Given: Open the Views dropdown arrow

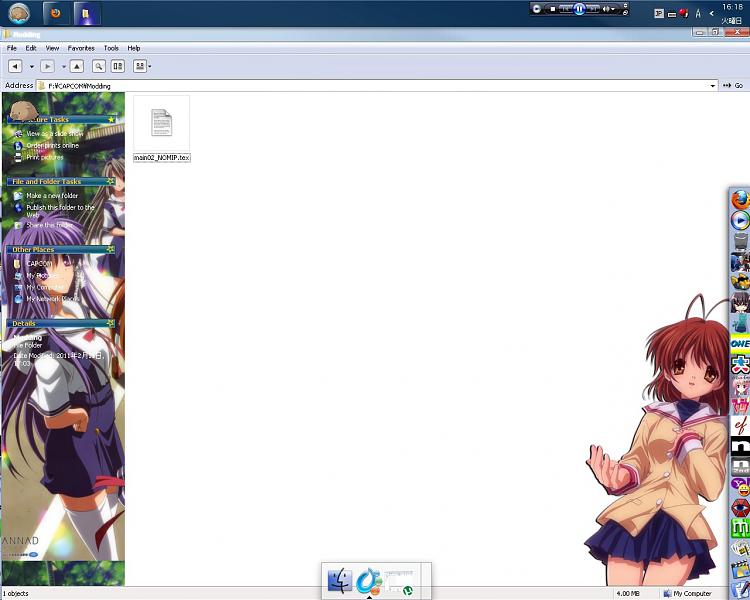Looking at the screenshot, I should (x=150, y=67).
